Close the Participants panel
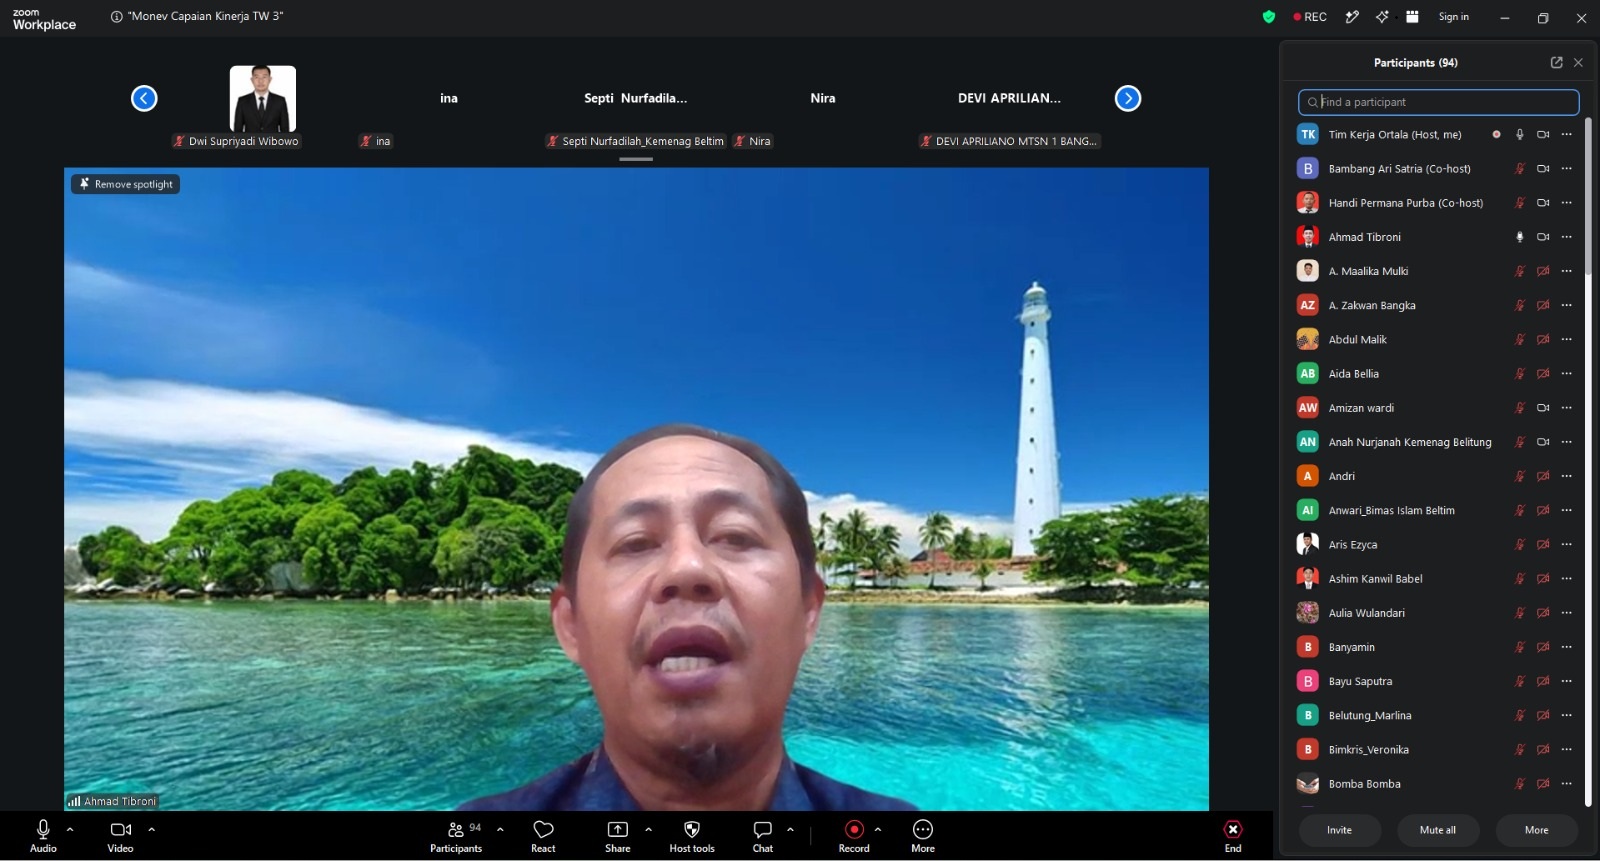The width and height of the screenshot is (1600, 861). point(1578,62)
